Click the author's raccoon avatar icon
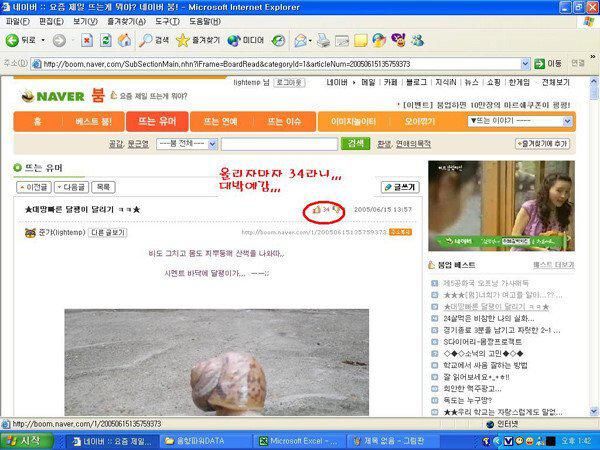The height and width of the screenshot is (450, 600). [30, 233]
